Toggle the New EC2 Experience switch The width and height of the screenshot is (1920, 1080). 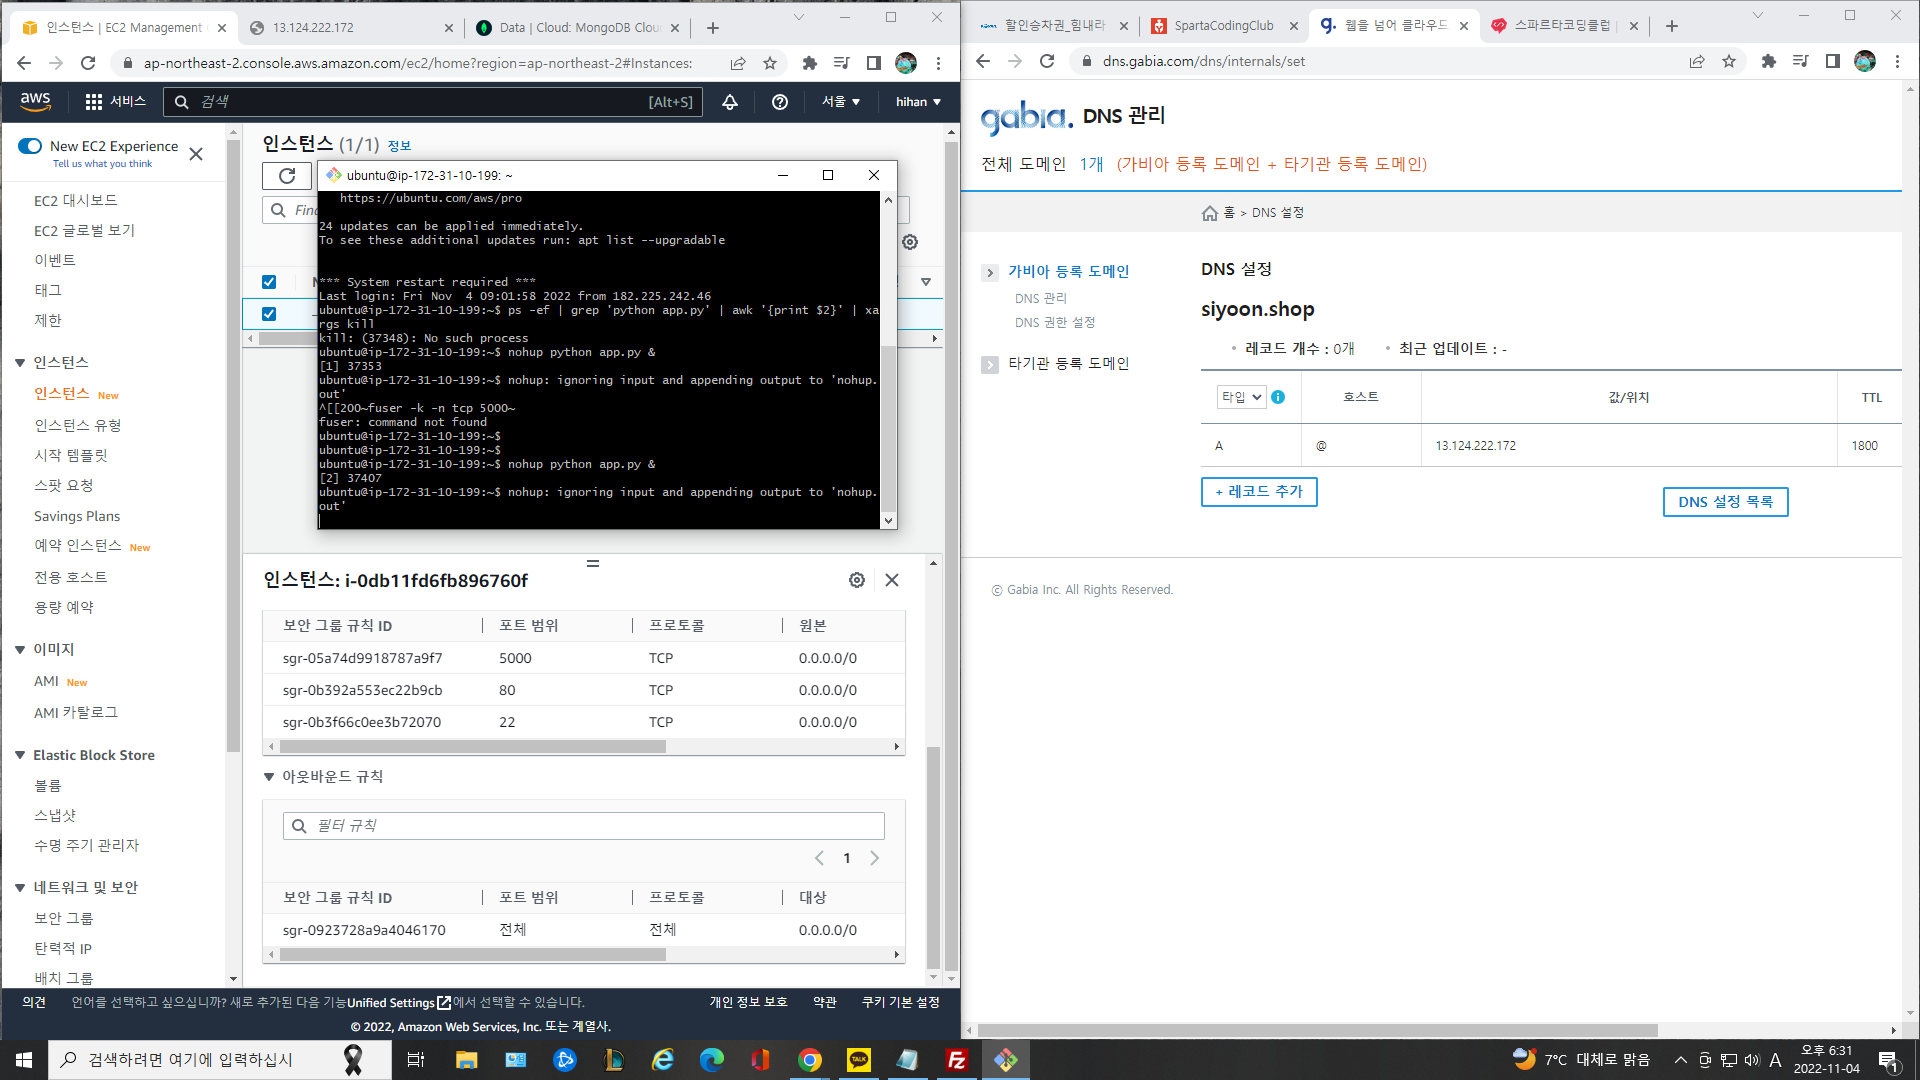tap(30, 146)
